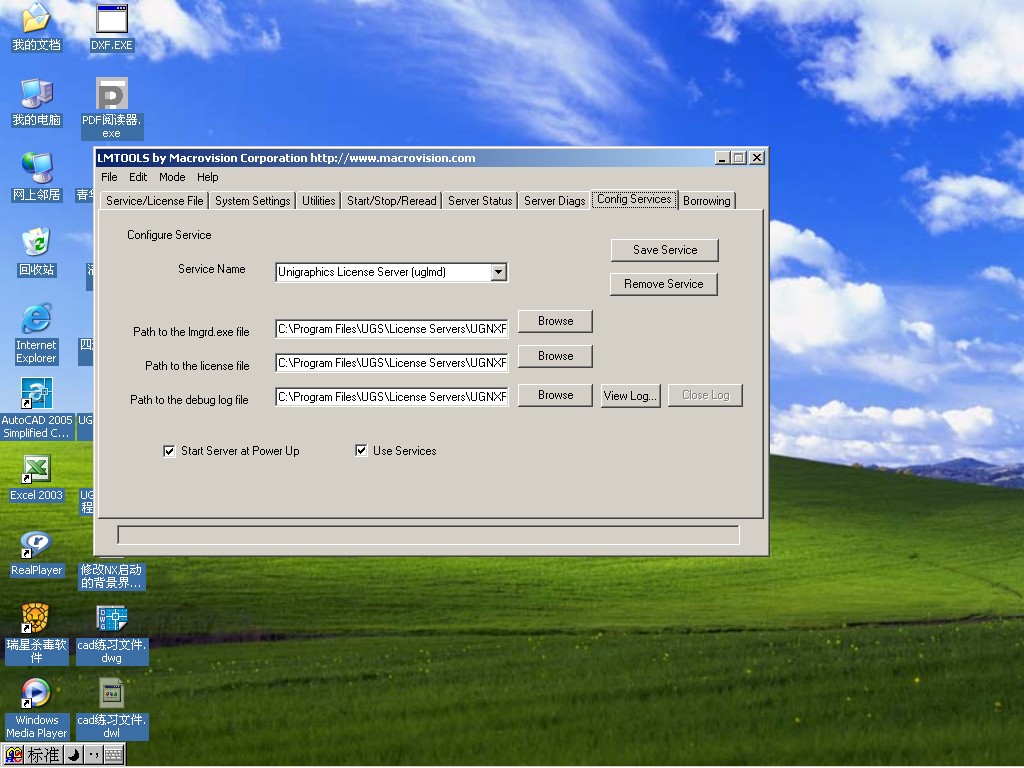Click the license file path field
Viewport: 1024px width, 768px height.
392,362
